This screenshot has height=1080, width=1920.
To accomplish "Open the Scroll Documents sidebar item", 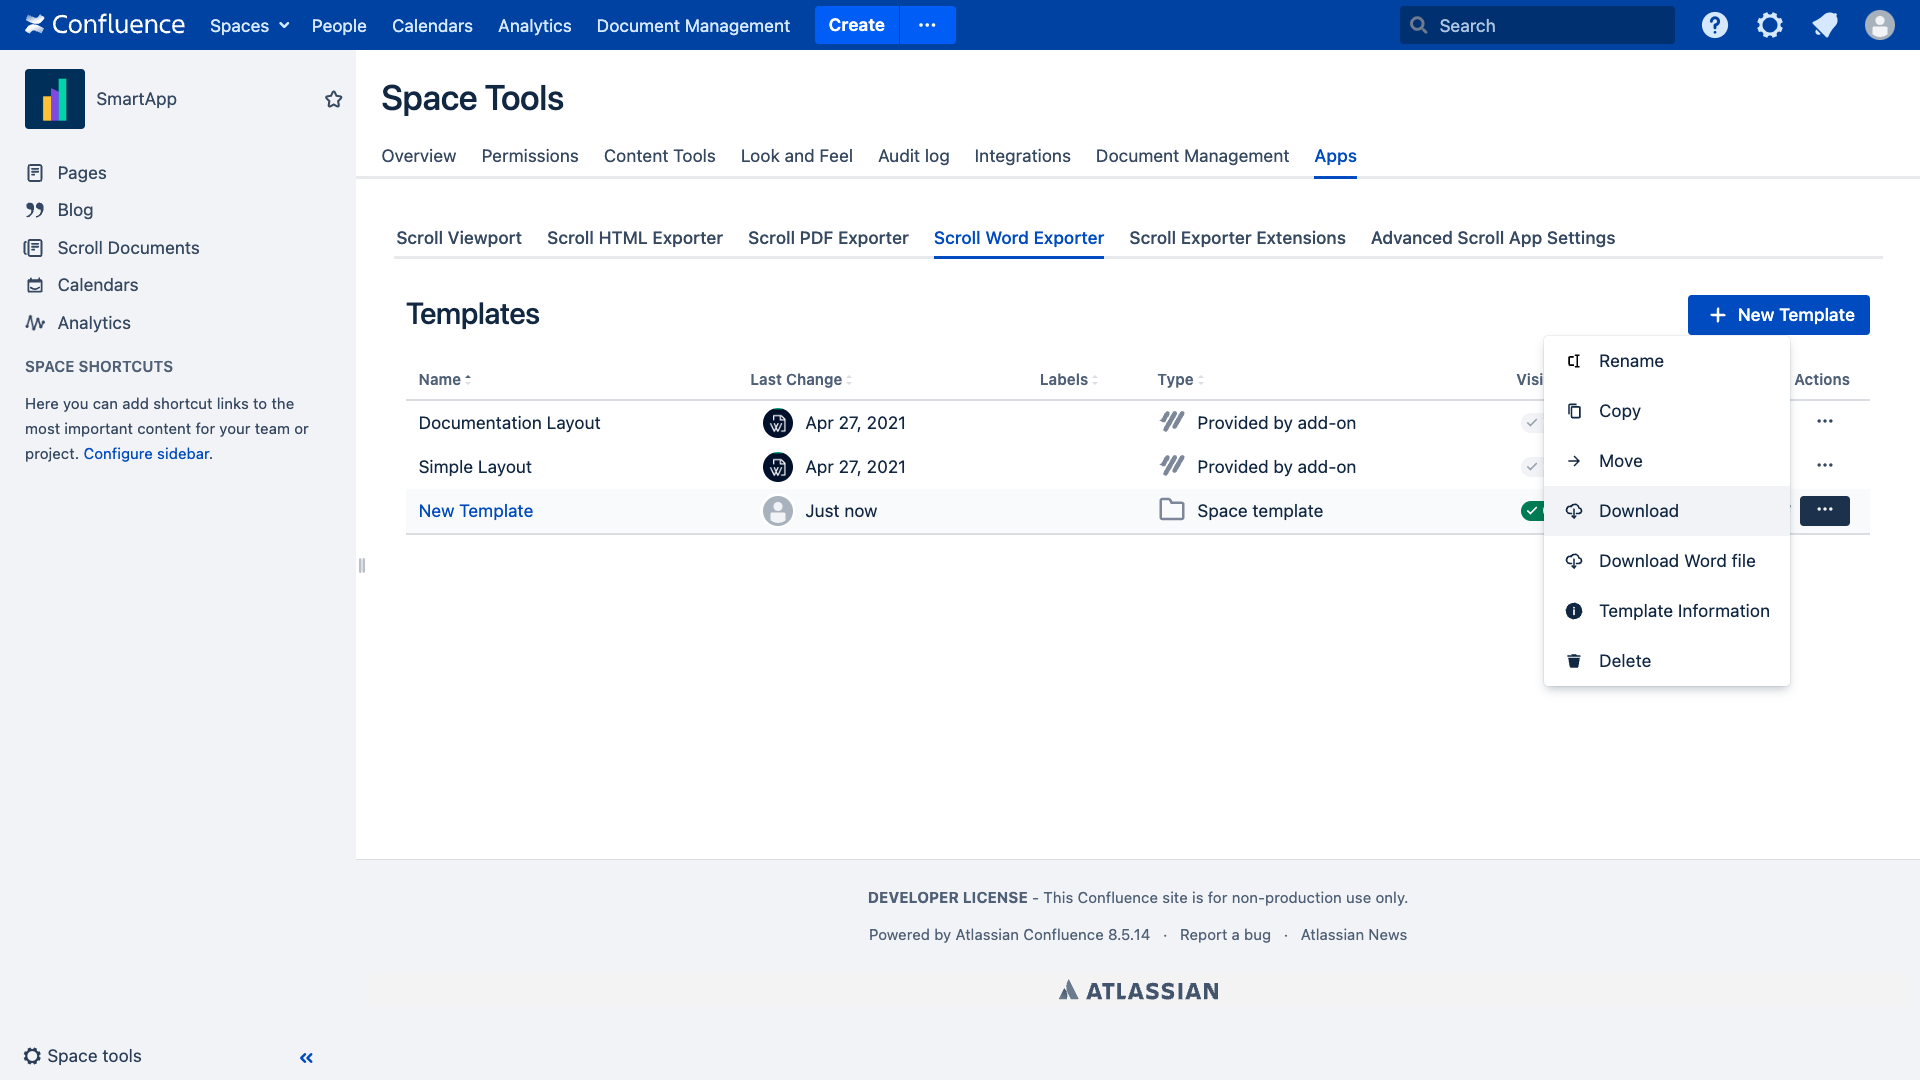I will (128, 248).
